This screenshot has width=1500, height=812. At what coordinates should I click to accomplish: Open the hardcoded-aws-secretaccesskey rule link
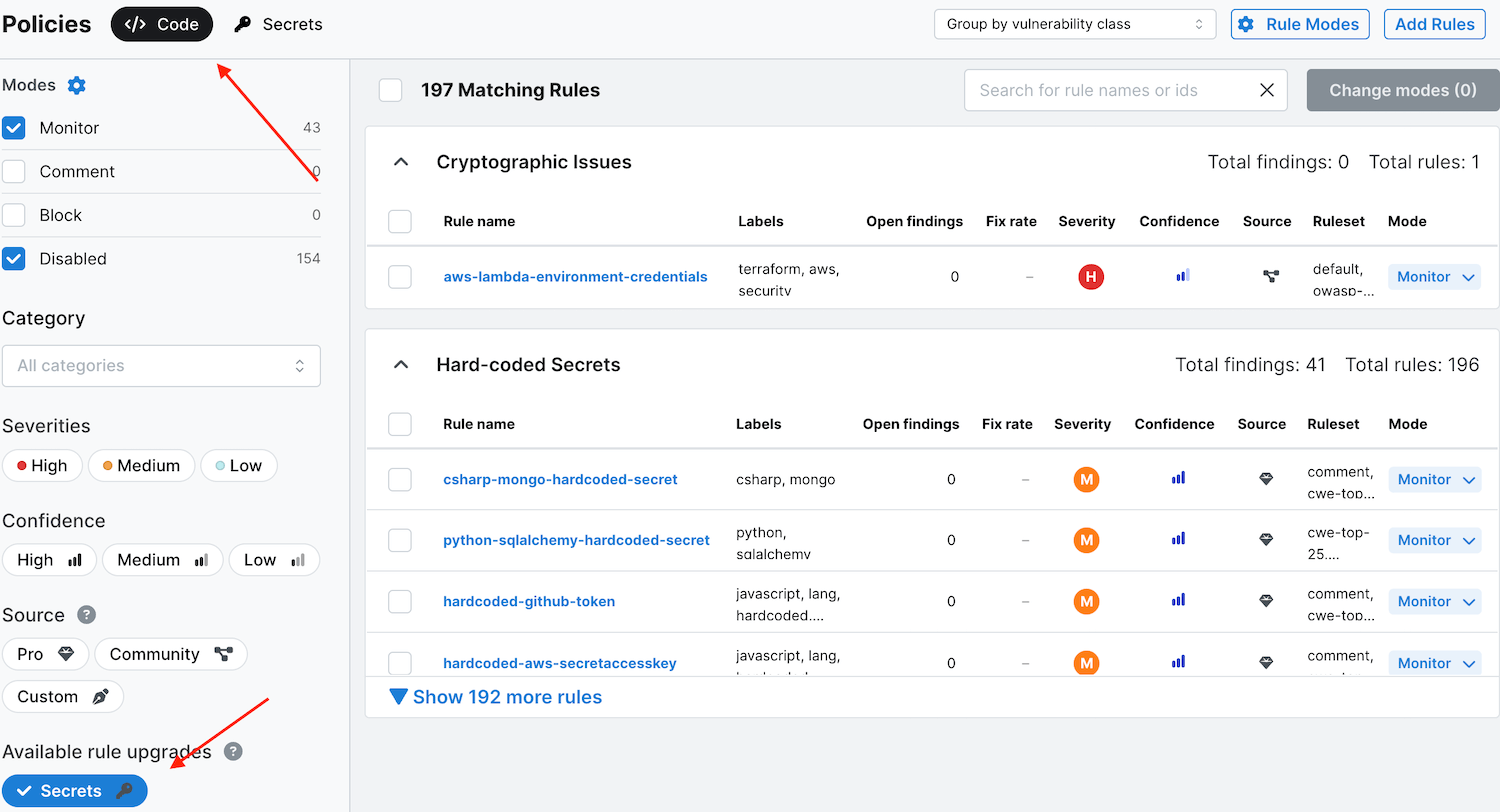[560, 663]
